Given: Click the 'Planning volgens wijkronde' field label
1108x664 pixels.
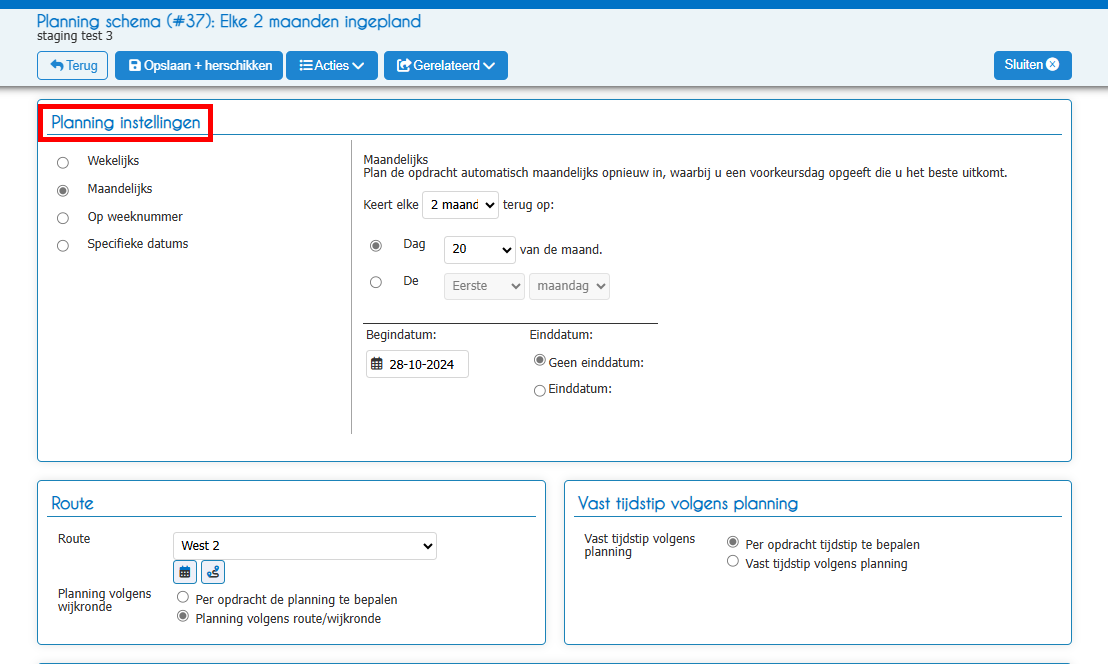Looking at the screenshot, I should point(105,600).
